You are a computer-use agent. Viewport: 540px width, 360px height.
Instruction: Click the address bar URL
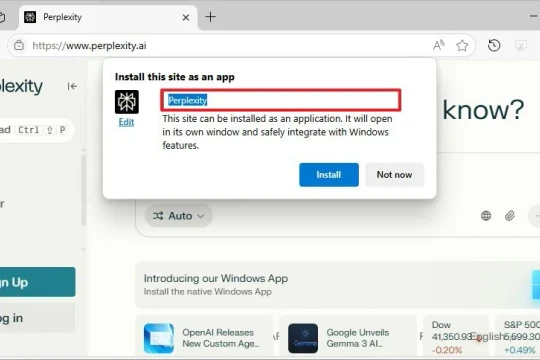[89, 45]
